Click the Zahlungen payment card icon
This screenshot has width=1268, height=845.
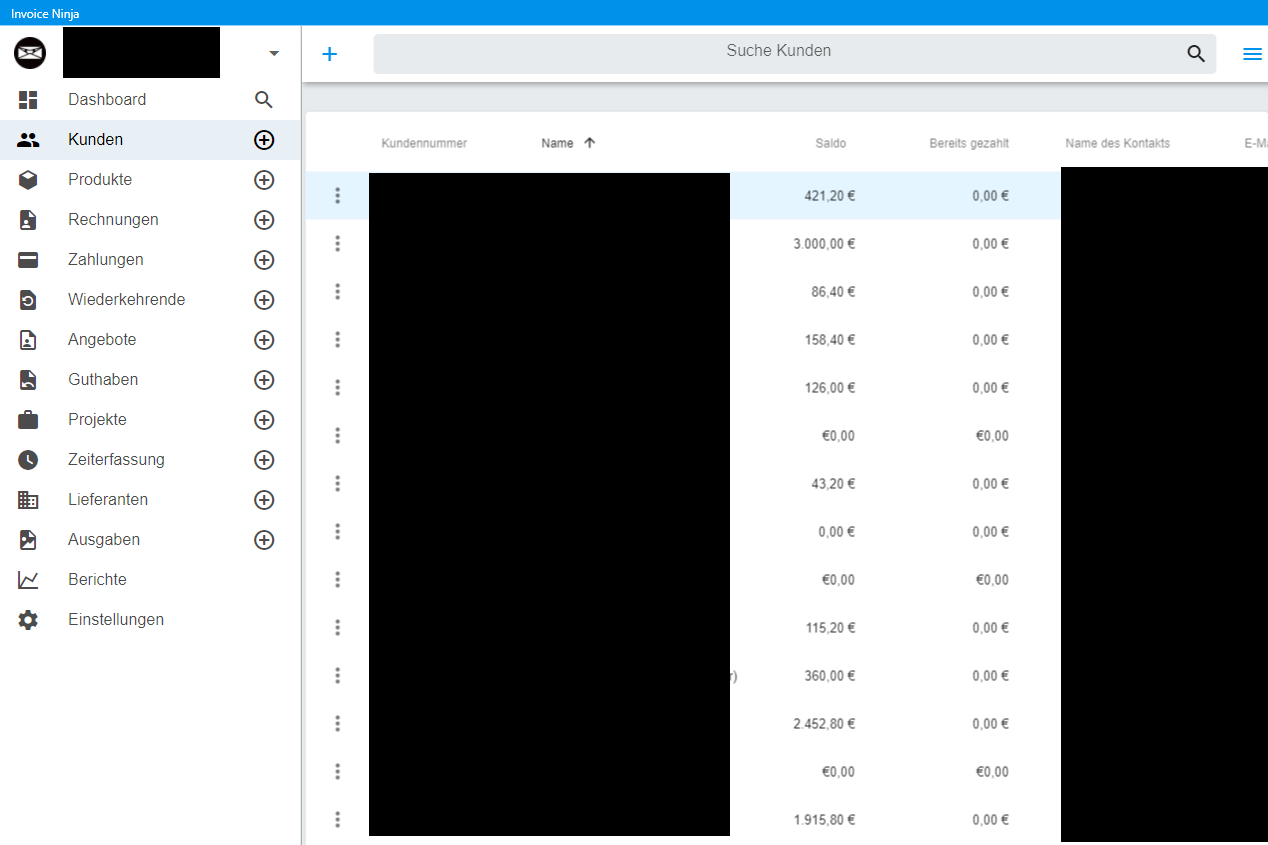coord(27,259)
